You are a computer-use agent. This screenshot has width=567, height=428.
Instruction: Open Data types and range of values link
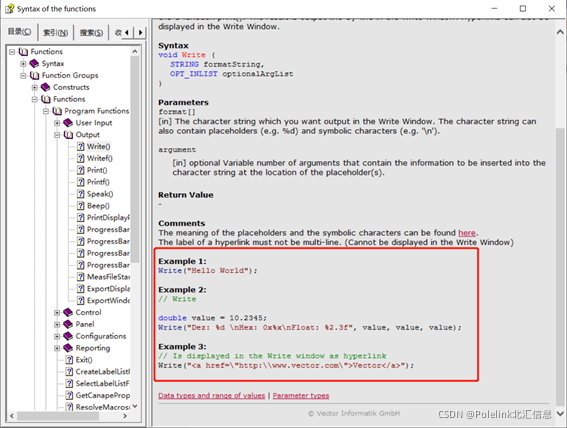212,395
